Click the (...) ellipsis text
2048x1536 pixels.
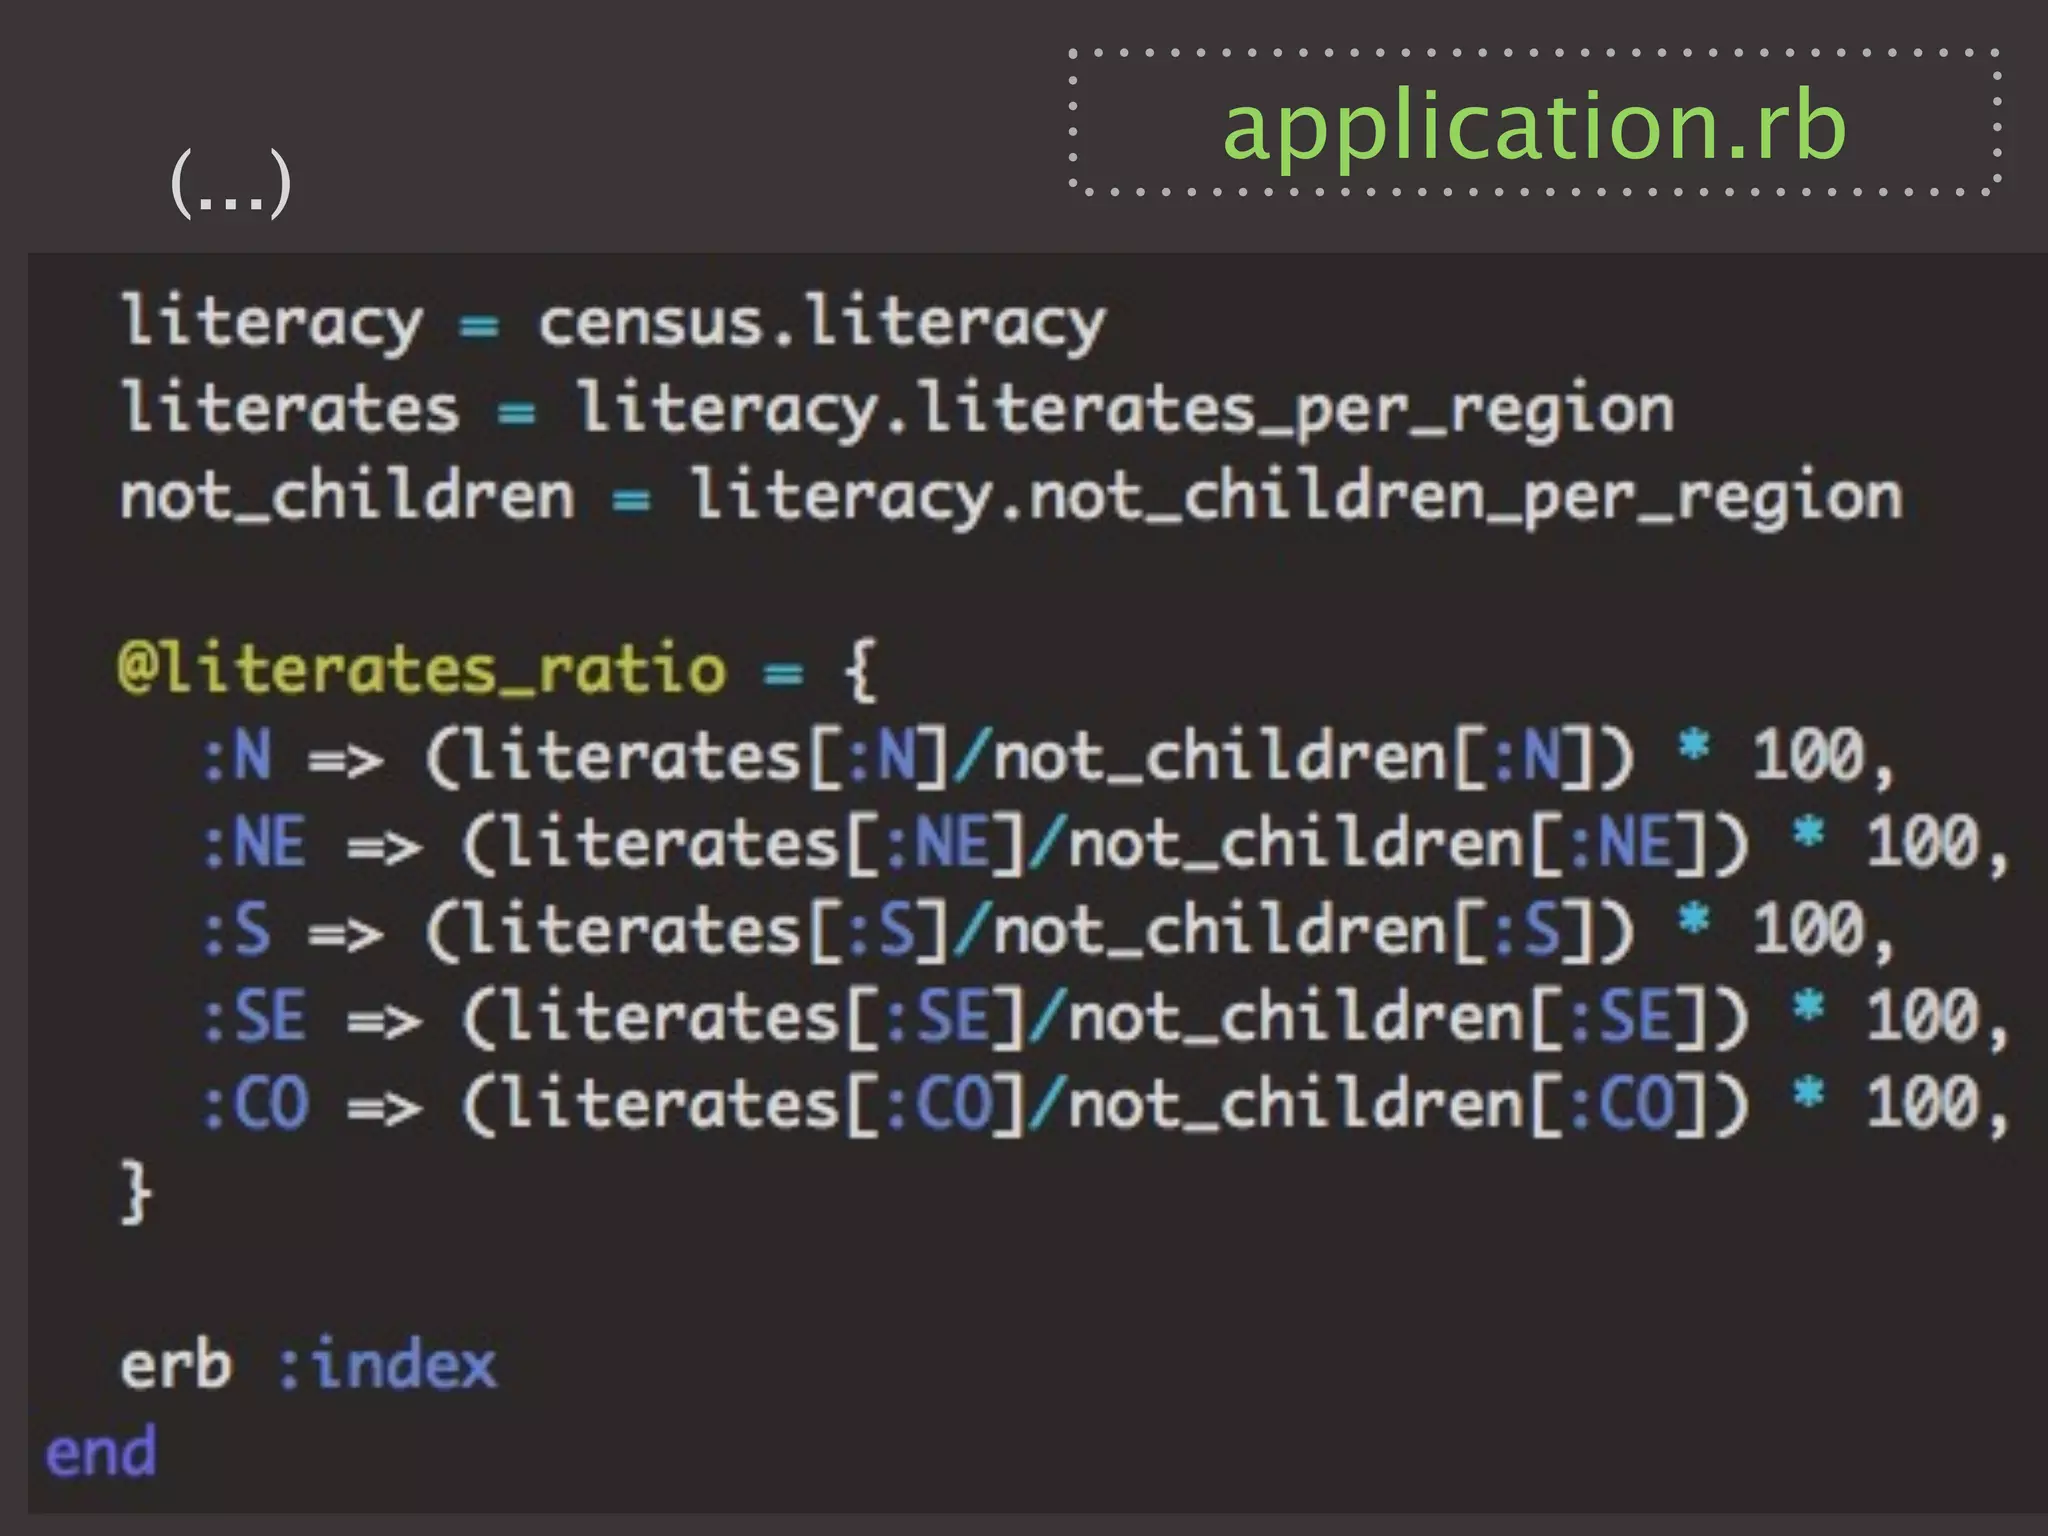pyautogui.click(x=231, y=184)
